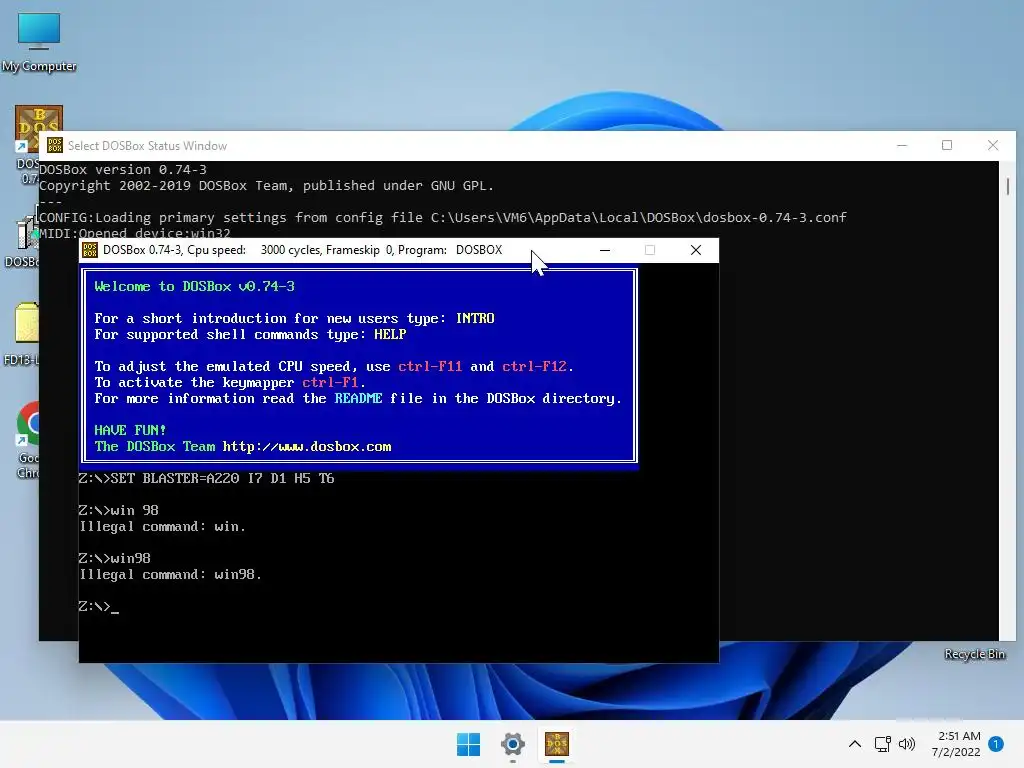Viewport: 1024px width, 768px height.
Task: Click the red ctrl-F1 keymapper text
Action: point(330,383)
